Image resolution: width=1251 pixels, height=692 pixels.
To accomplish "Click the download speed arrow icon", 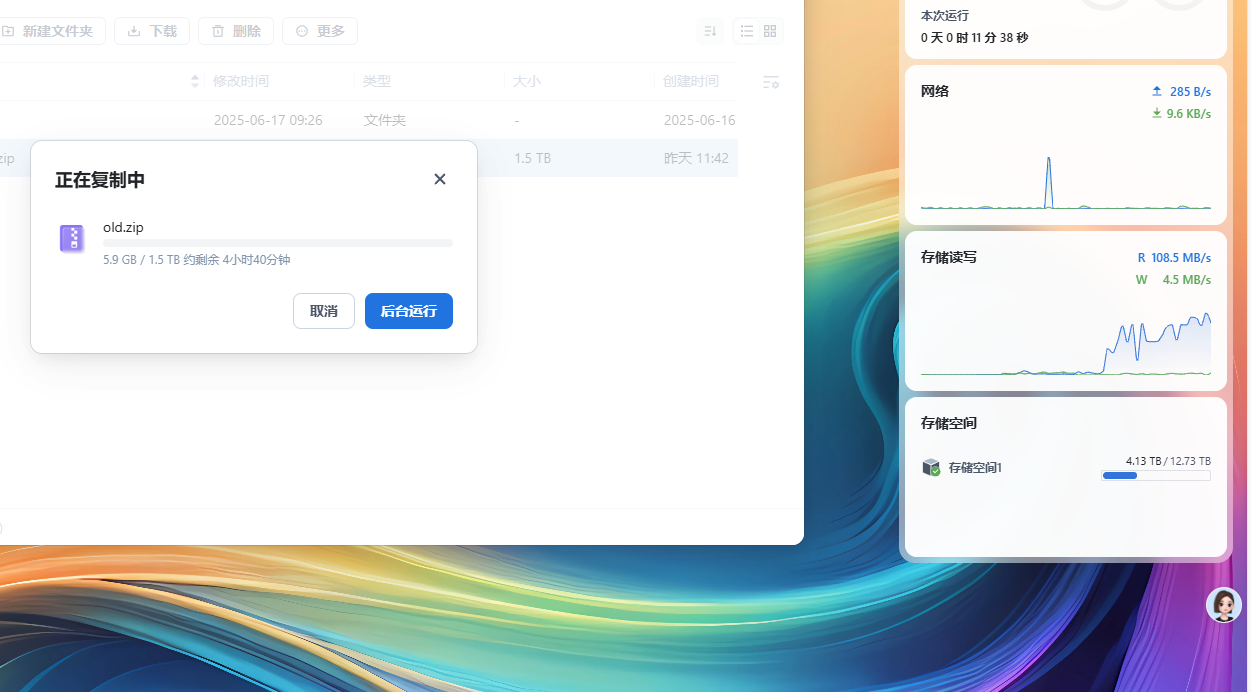I will coord(1157,114).
